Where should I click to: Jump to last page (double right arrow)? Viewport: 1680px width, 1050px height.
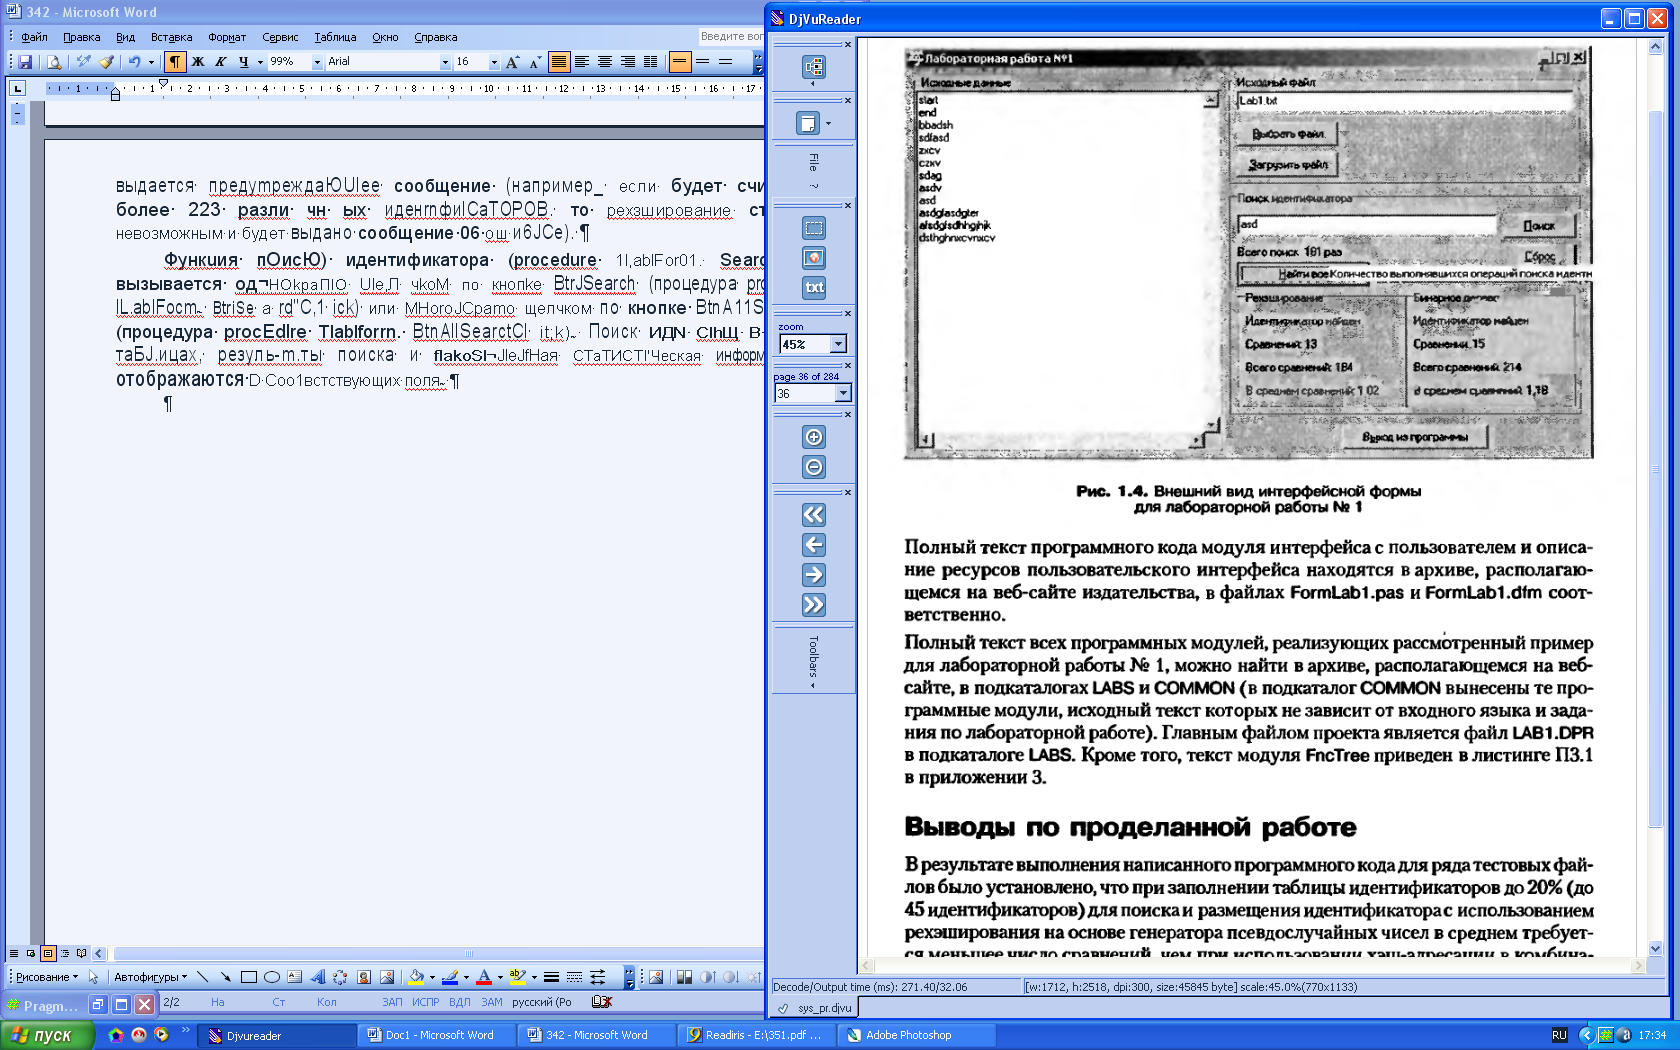(814, 605)
